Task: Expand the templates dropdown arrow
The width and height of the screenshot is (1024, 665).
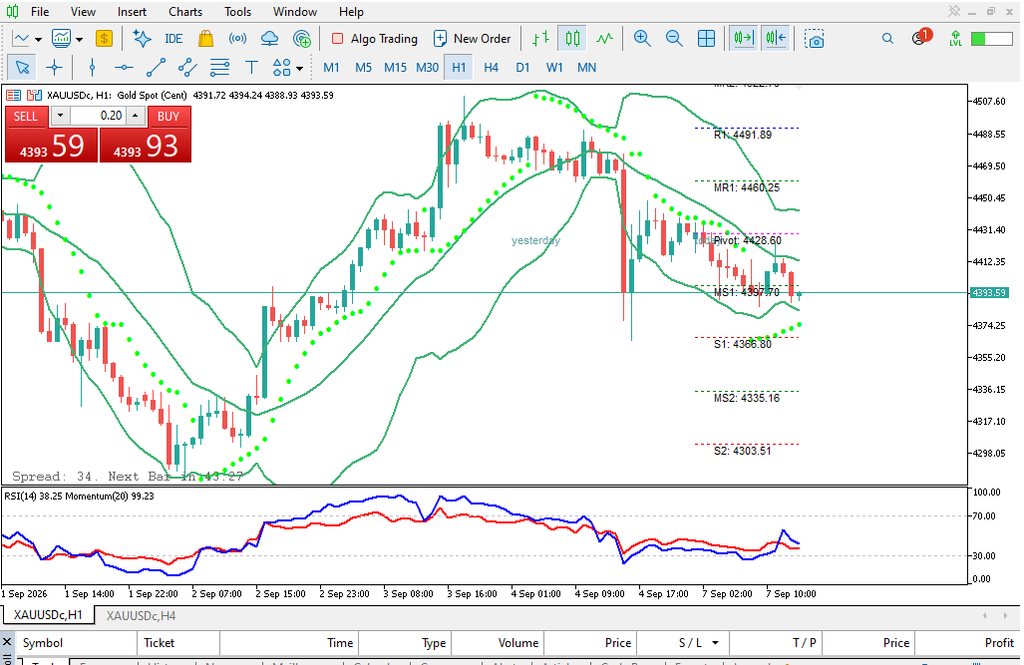Action: (80, 39)
